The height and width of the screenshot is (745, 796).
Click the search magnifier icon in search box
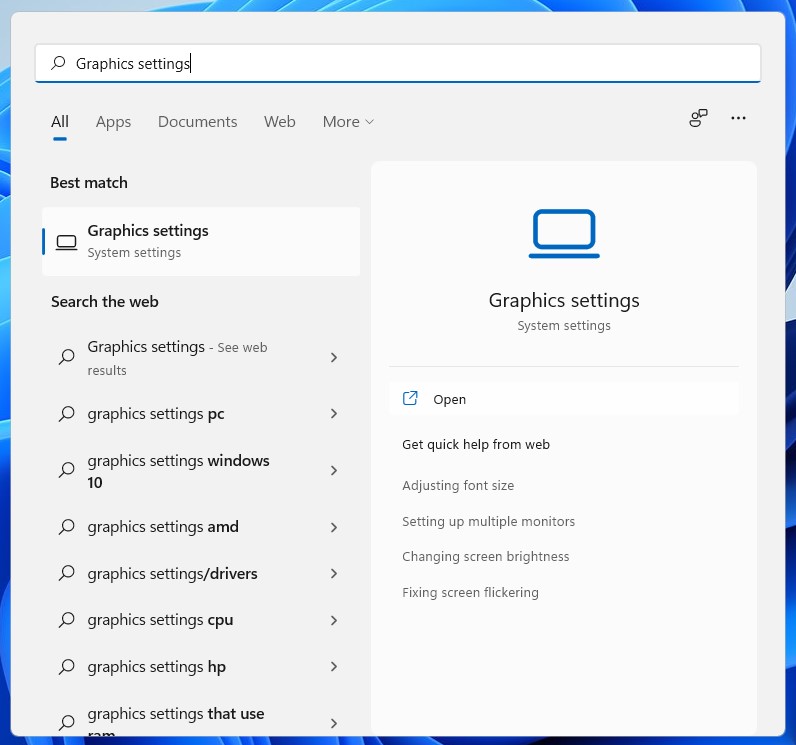pyautogui.click(x=58, y=63)
